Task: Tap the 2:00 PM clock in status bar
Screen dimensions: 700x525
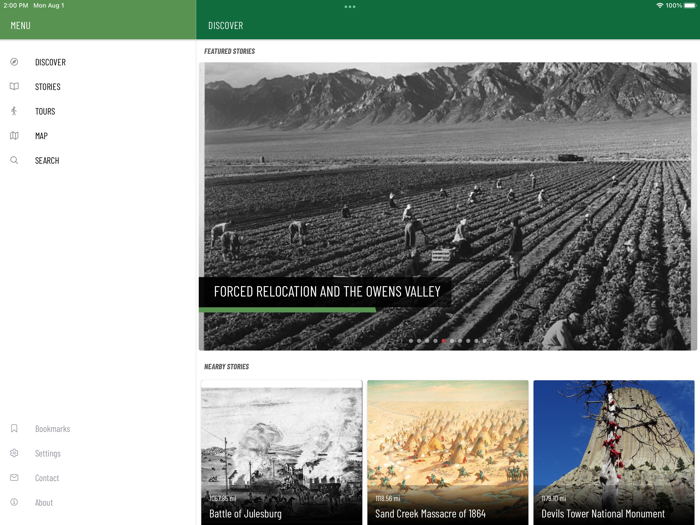Action: [16, 5]
